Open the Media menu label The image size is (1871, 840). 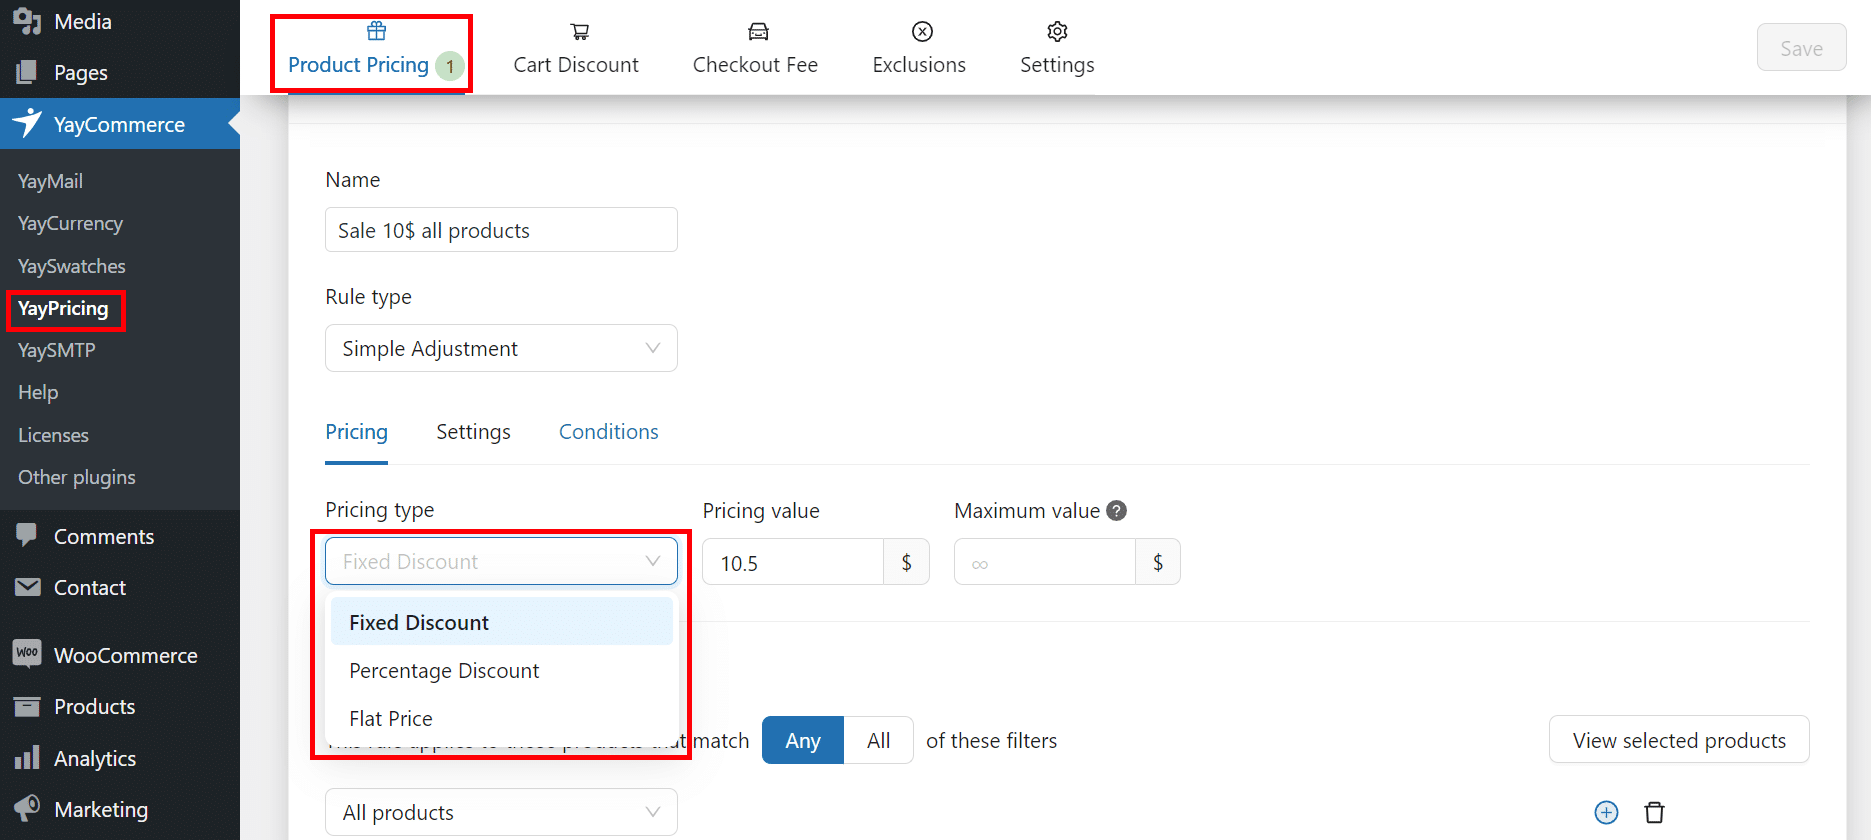83,21
